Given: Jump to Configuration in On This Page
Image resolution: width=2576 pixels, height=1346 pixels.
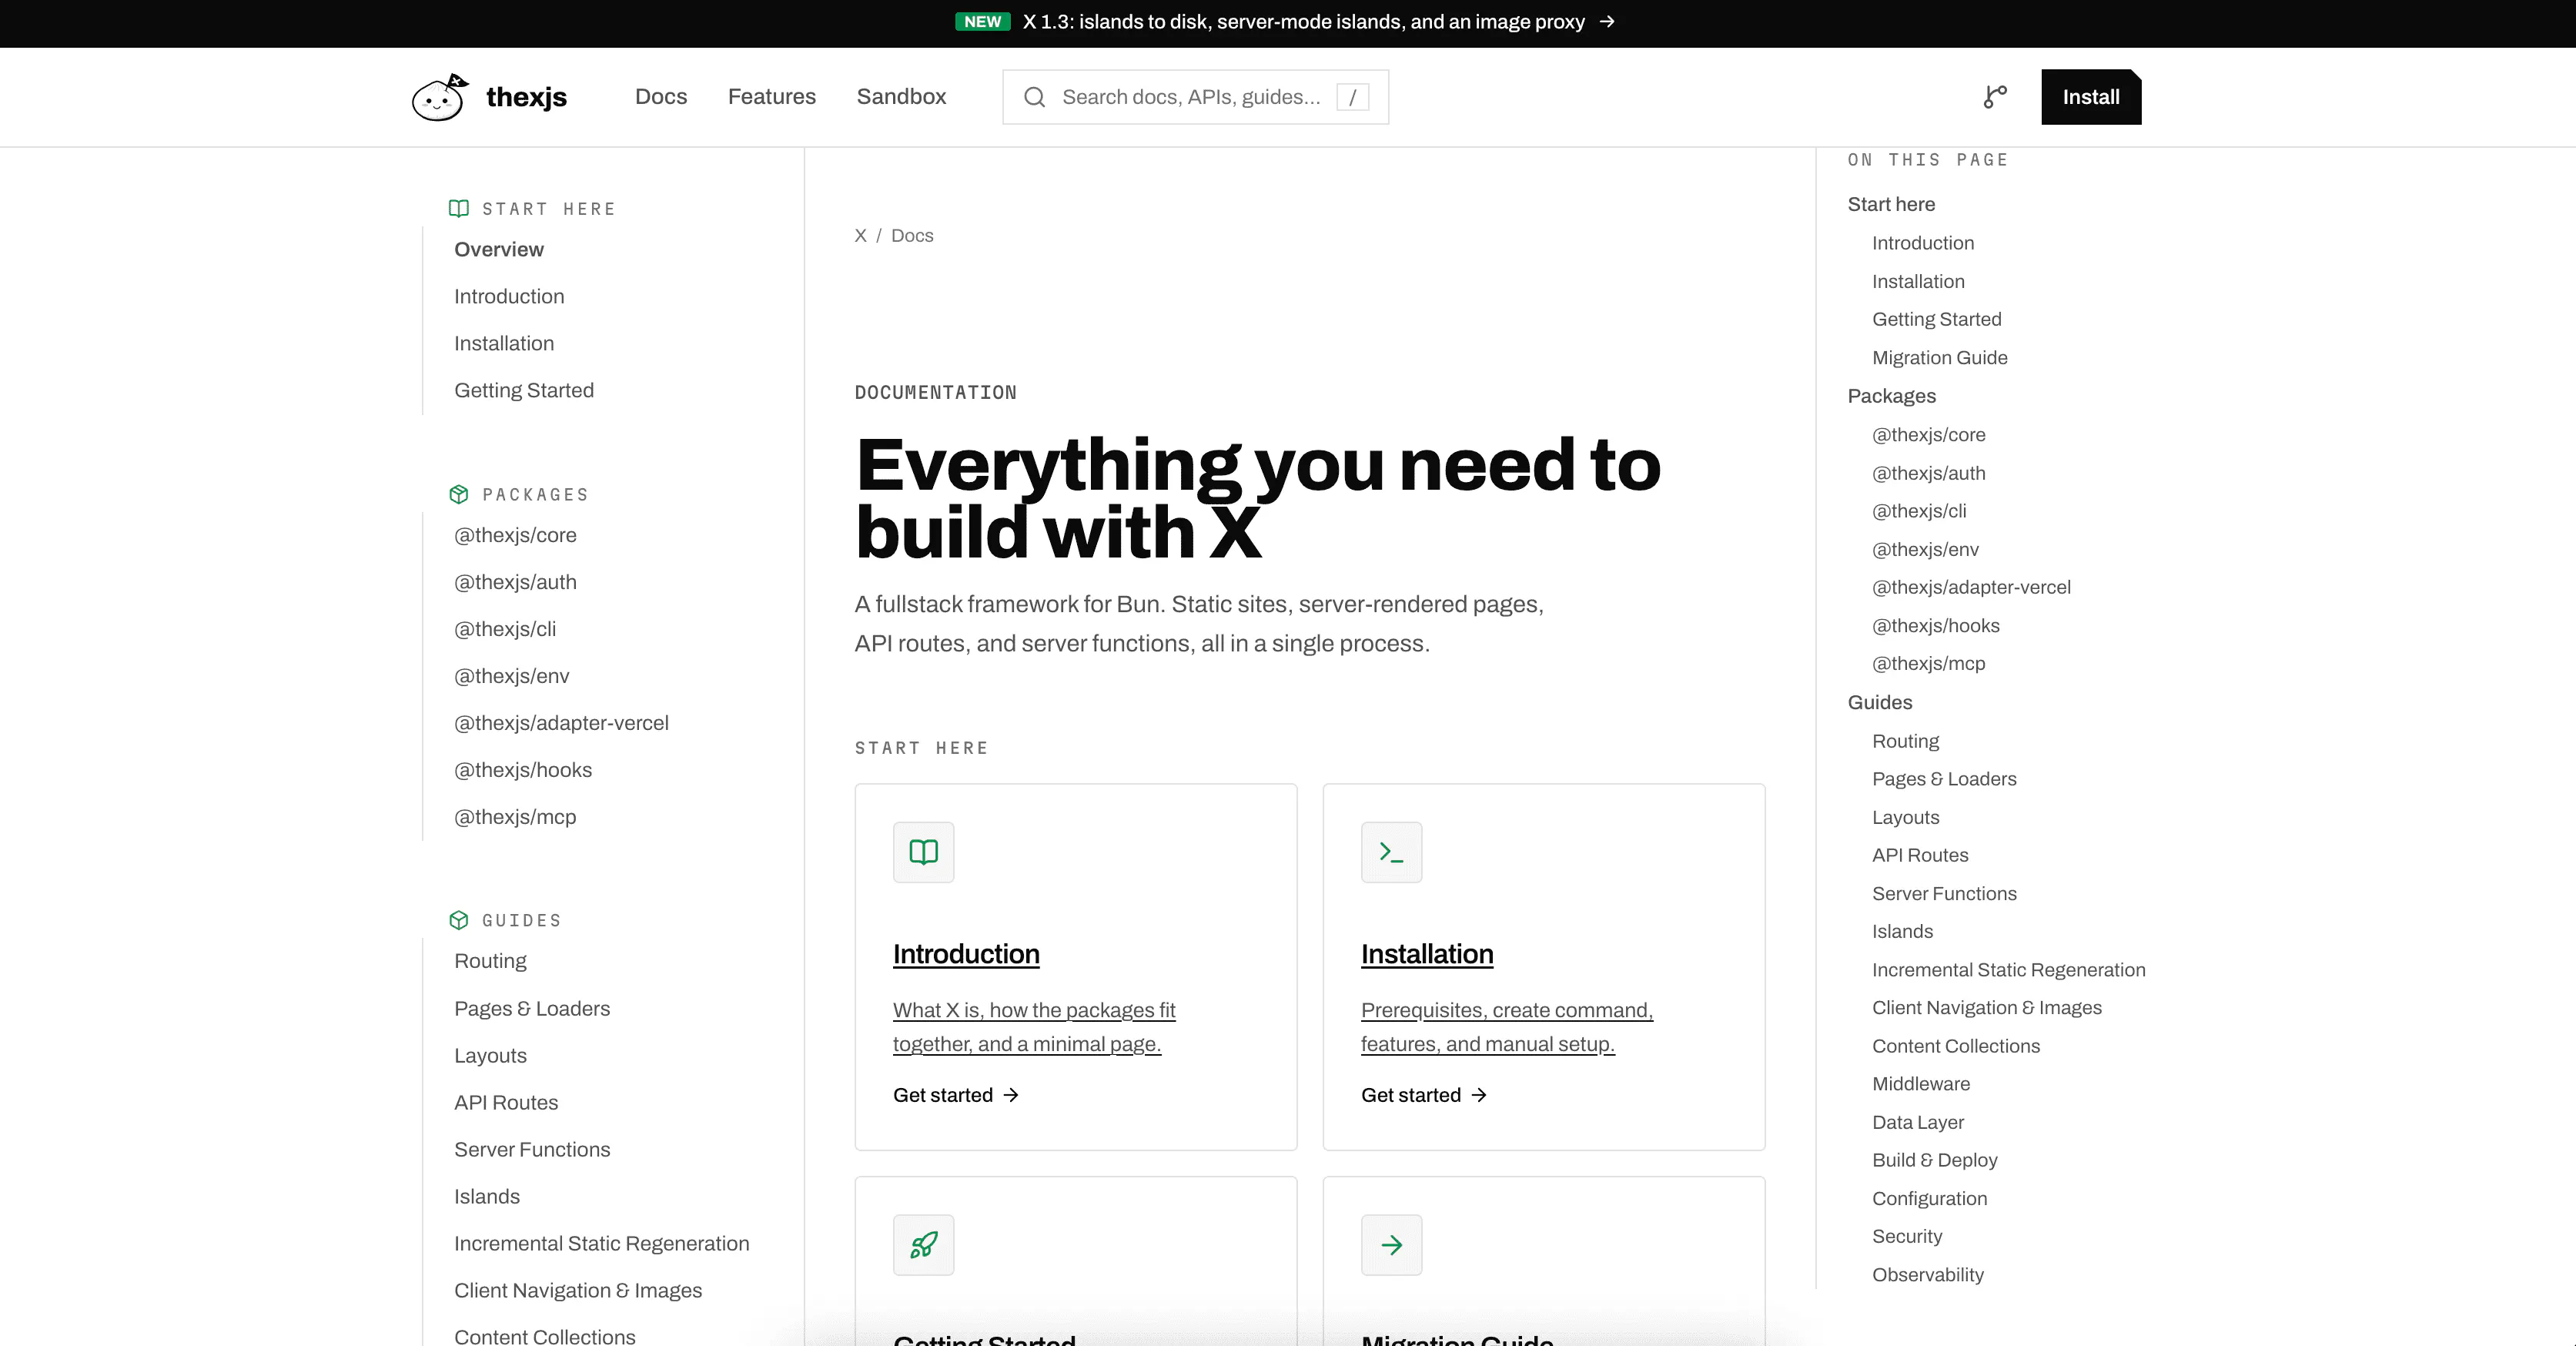Looking at the screenshot, I should [1929, 1199].
